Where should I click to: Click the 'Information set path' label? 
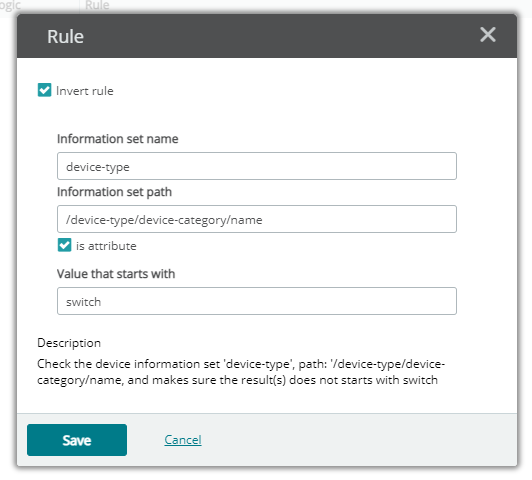[114, 192]
